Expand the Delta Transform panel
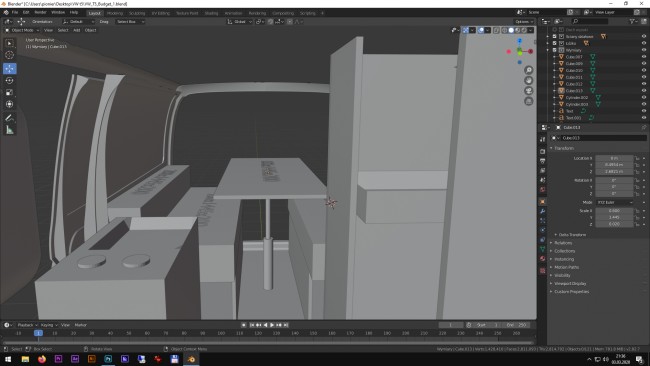Screen dimensions: 650x366 coord(572,235)
